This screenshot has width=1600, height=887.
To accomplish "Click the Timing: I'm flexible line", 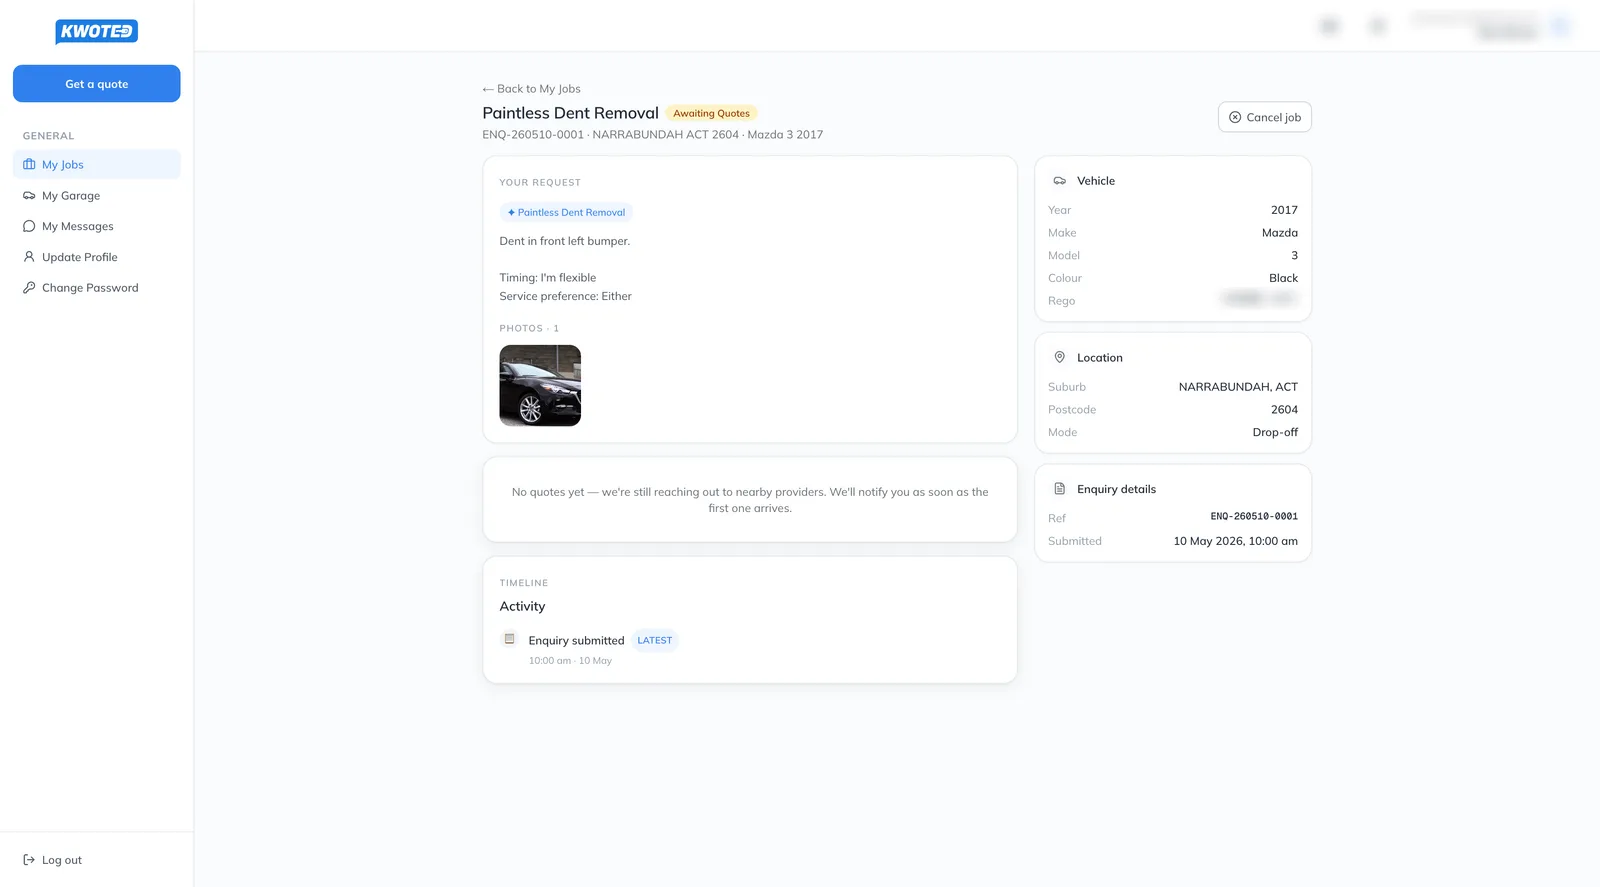I will pos(548,278).
